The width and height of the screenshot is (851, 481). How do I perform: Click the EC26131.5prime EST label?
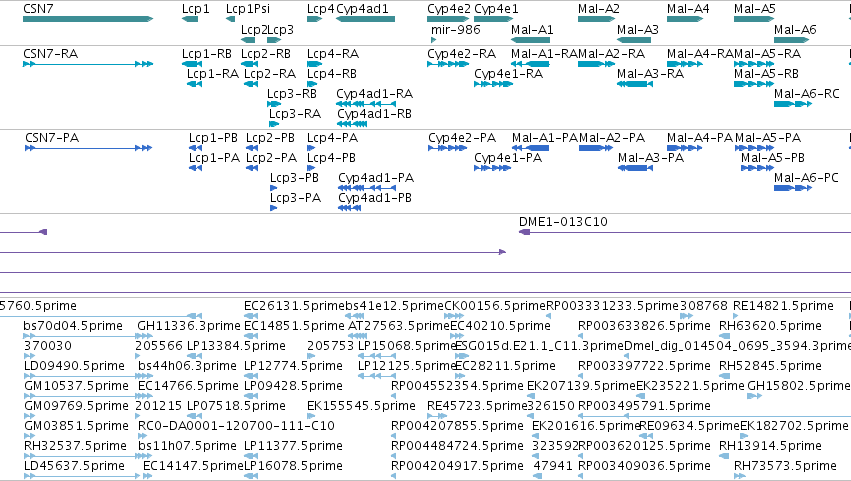click(x=295, y=306)
